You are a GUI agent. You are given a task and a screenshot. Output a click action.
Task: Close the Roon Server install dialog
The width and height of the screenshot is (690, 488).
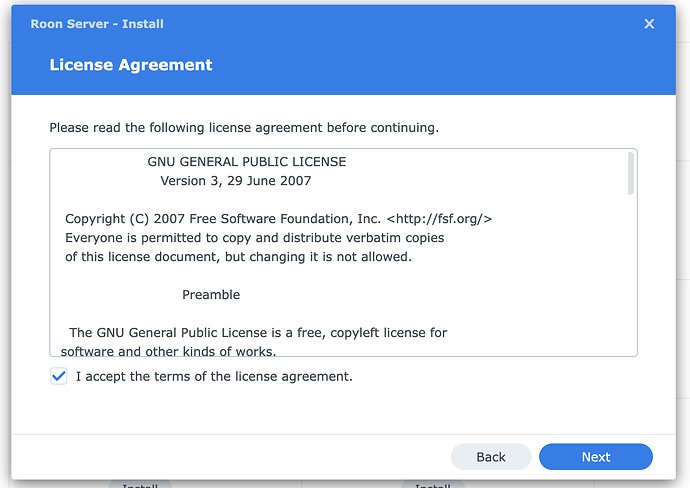pyautogui.click(x=649, y=24)
